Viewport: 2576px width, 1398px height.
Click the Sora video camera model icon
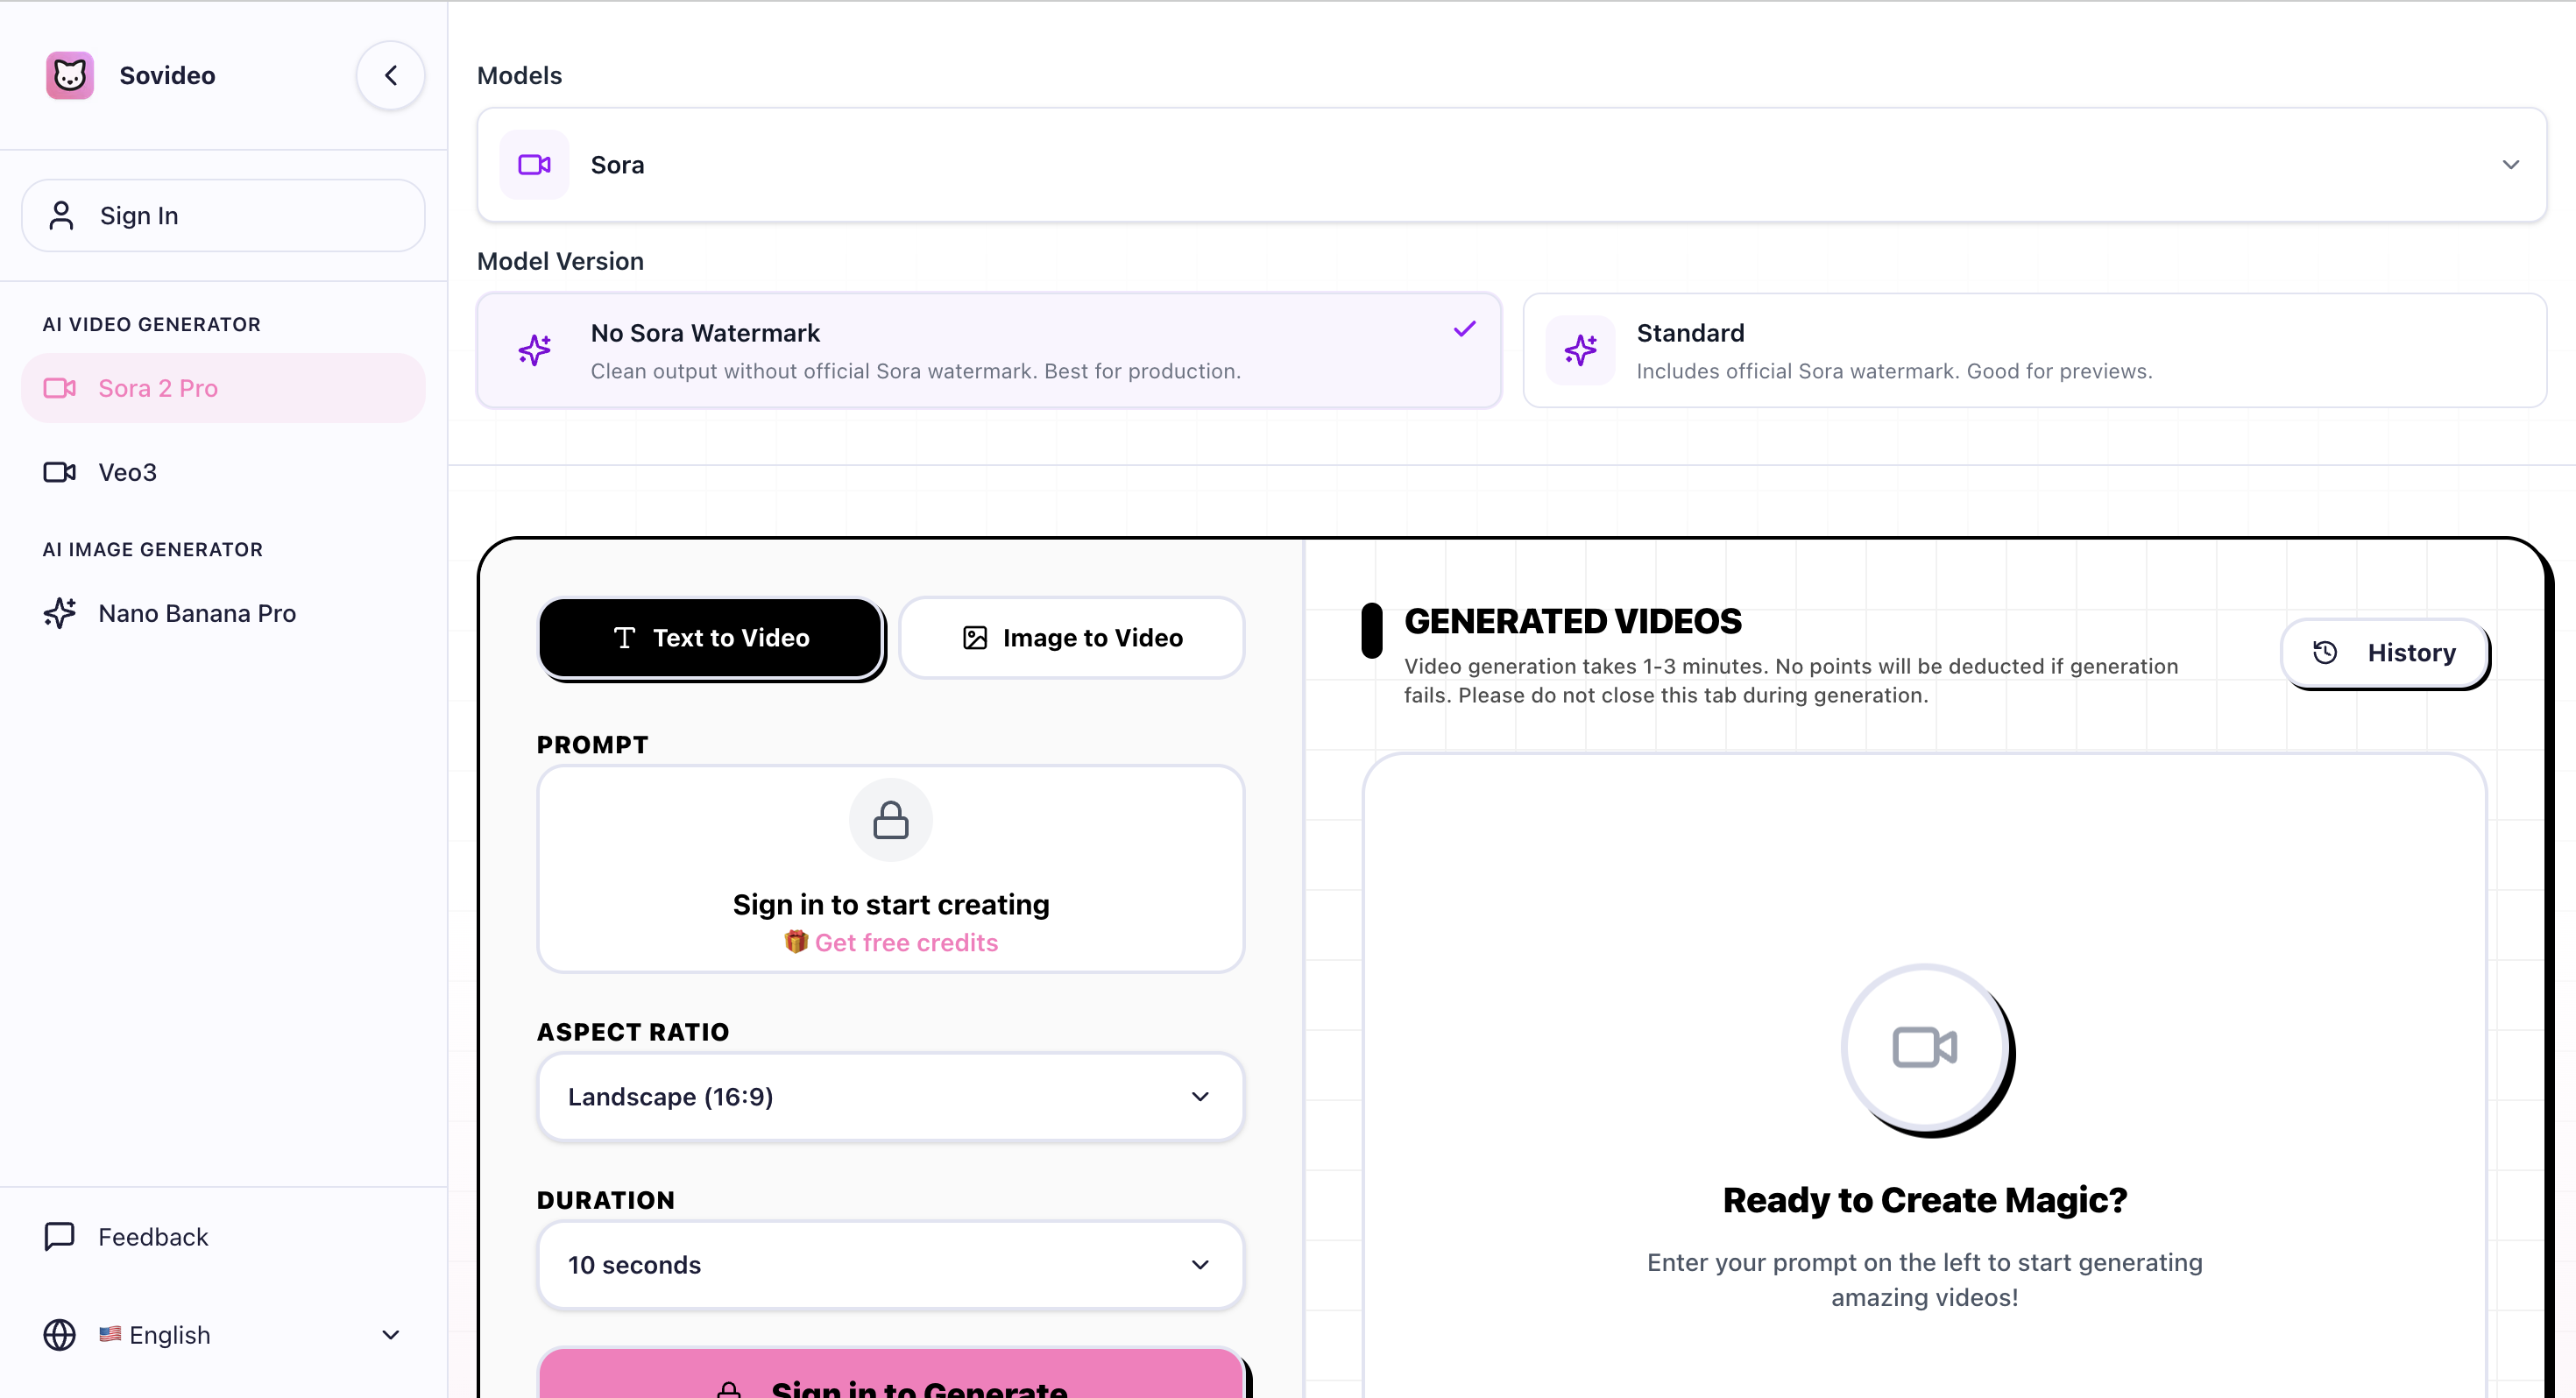535,164
